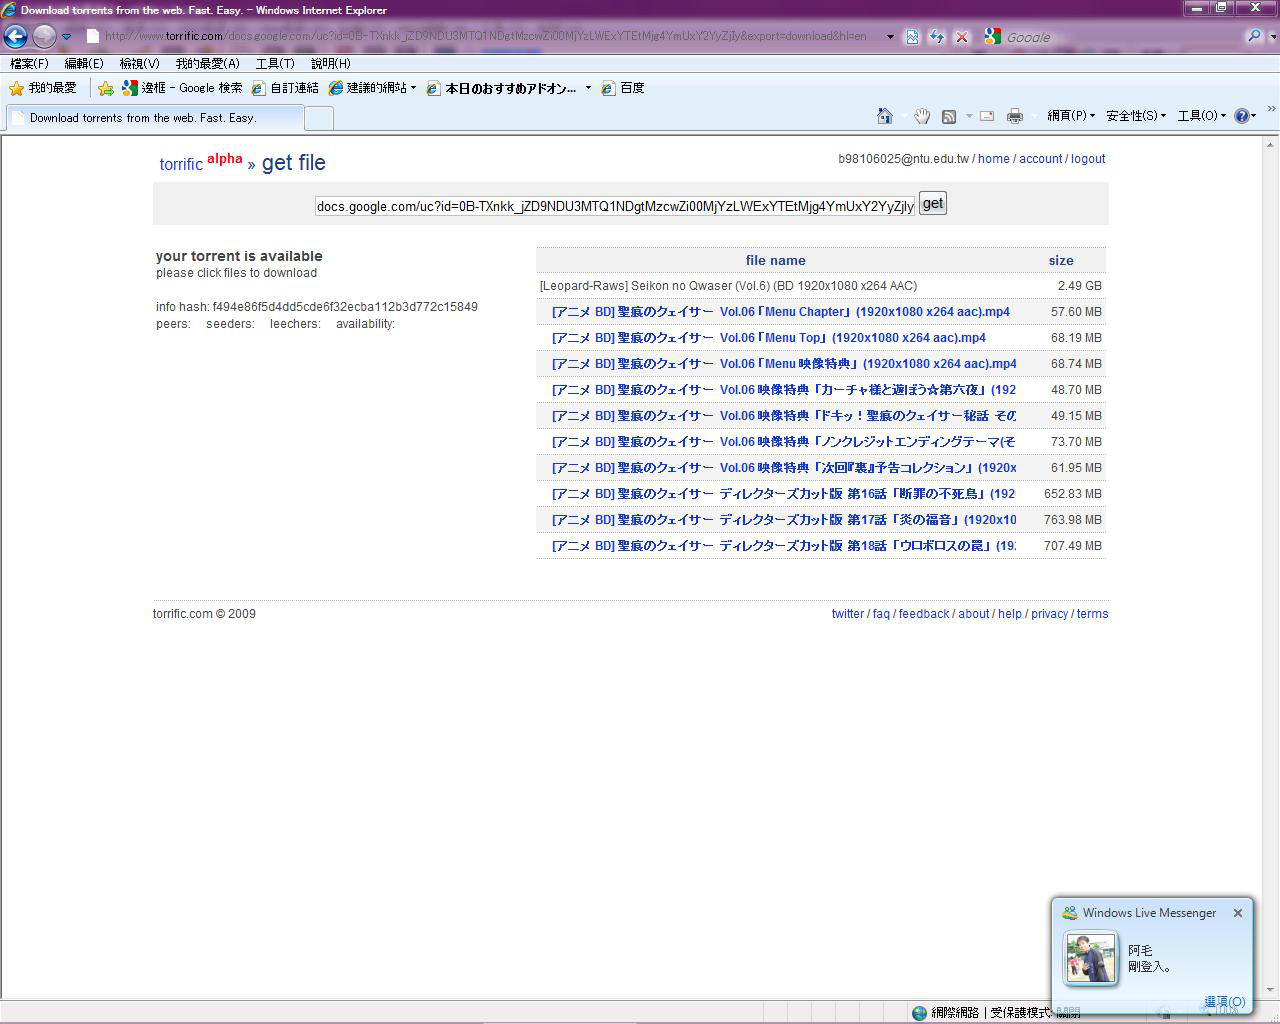This screenshot has height=1024, width=1280.
Task: Click the RSS feeds icon
Action: (949, 116)
